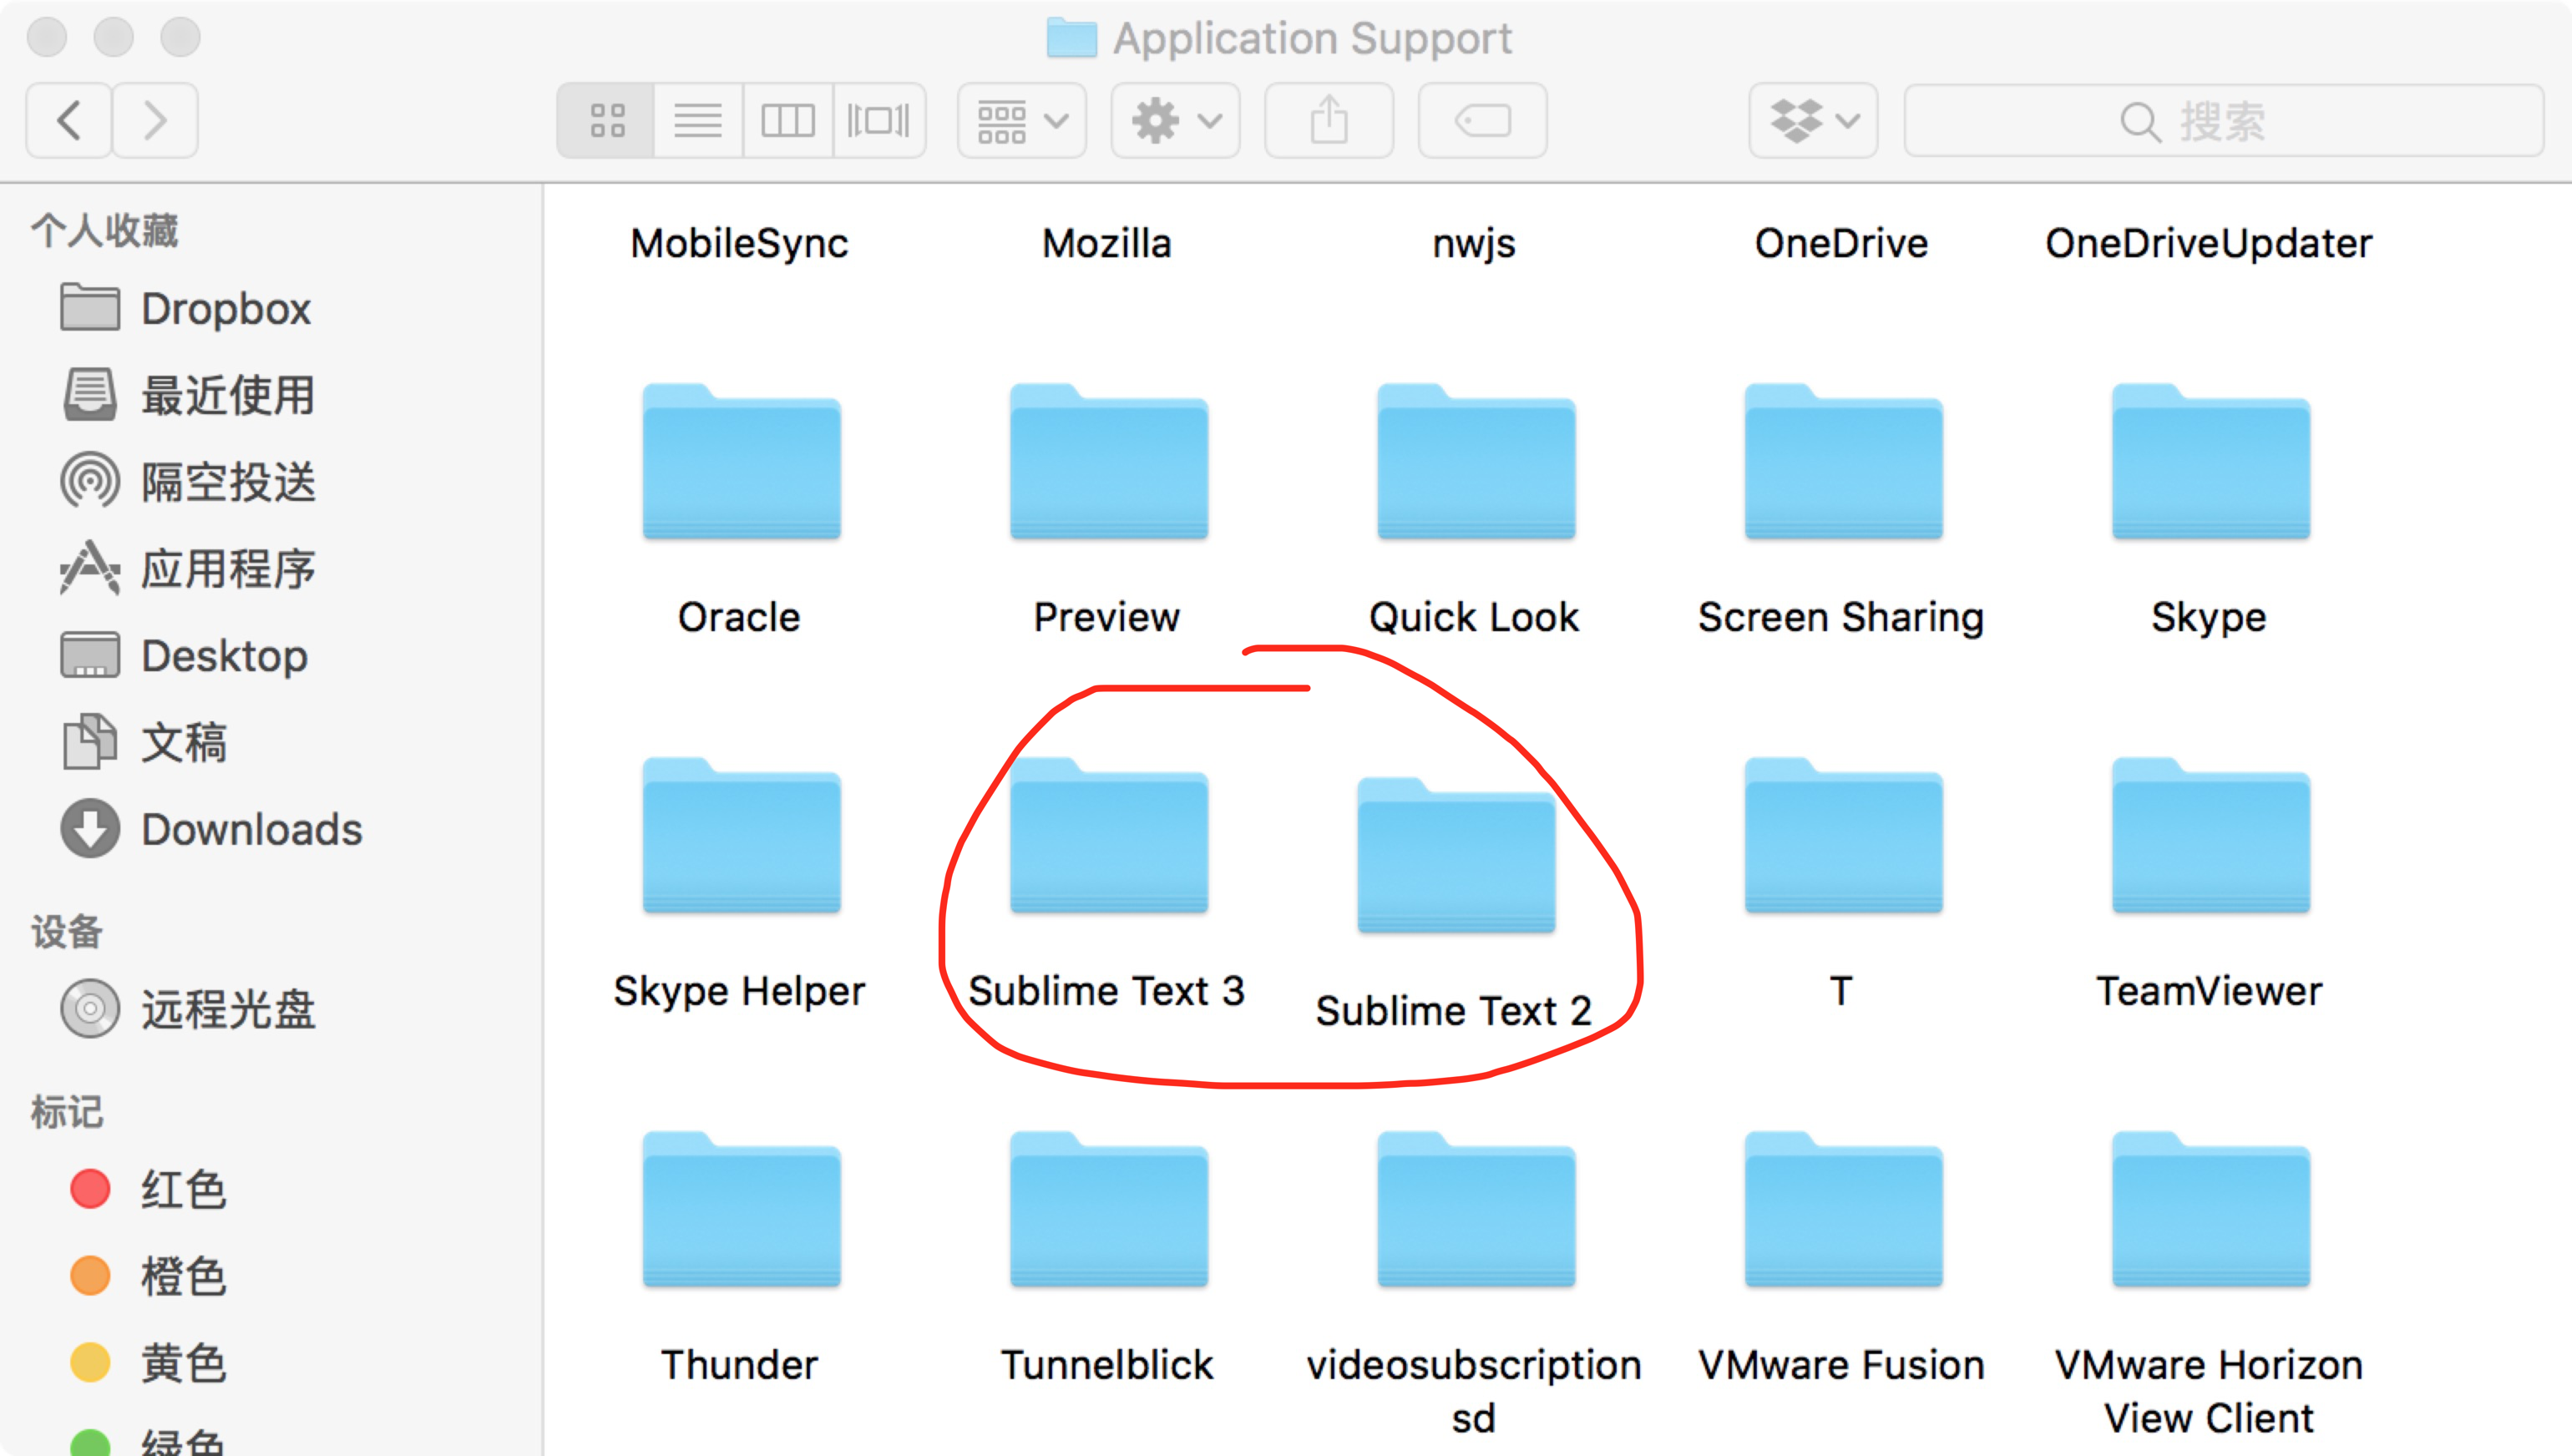Select the Oracle folder icon
This screenshot has height=1456, width=2572.
tap(741, 462)
